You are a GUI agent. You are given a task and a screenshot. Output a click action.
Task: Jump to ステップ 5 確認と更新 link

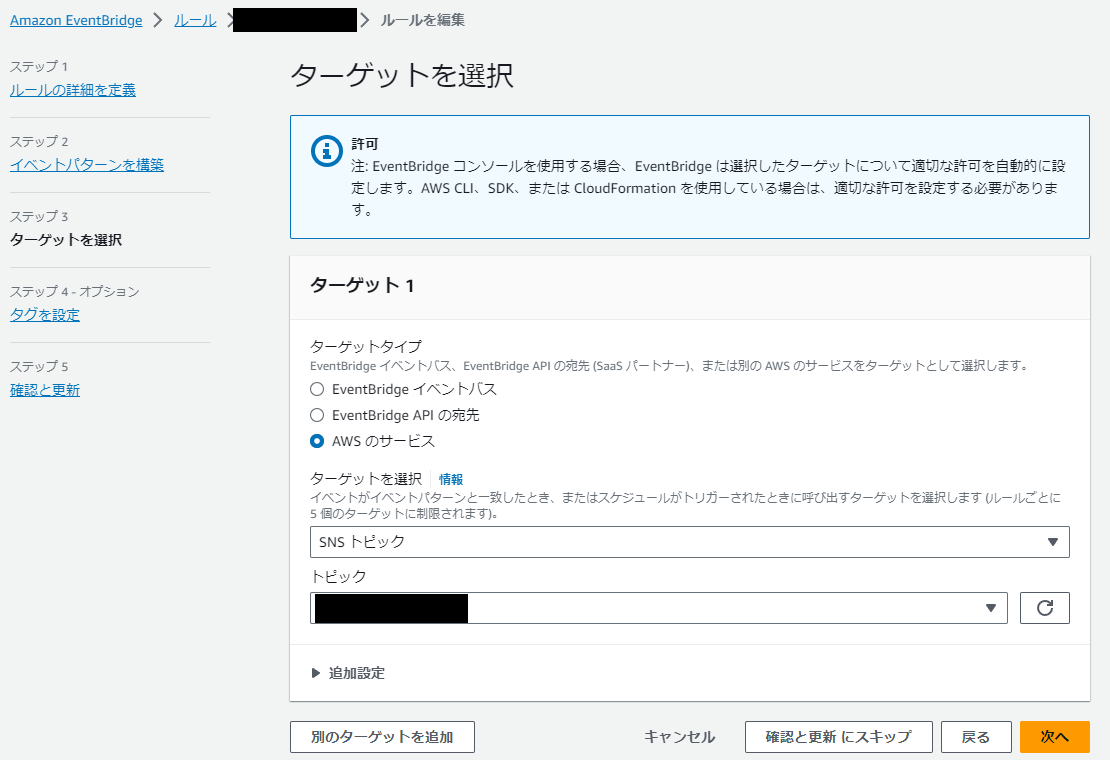[x=43, y=388]
